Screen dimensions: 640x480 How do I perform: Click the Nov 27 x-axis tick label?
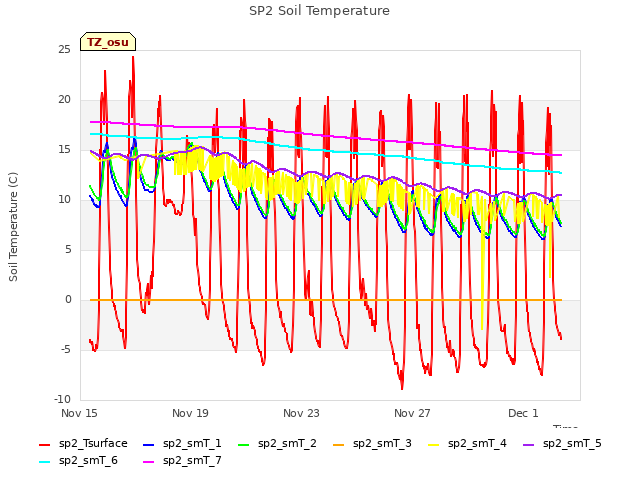412,413
